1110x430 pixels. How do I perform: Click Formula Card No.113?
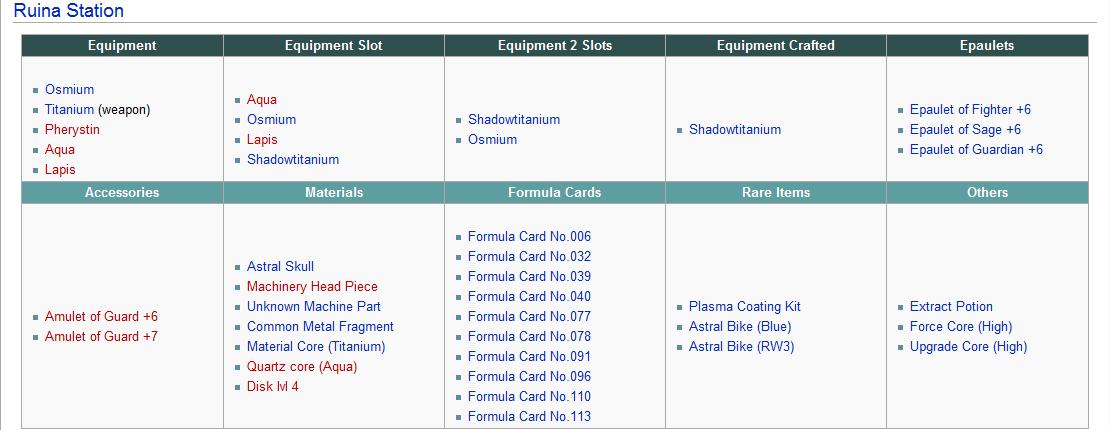point(530,417)
